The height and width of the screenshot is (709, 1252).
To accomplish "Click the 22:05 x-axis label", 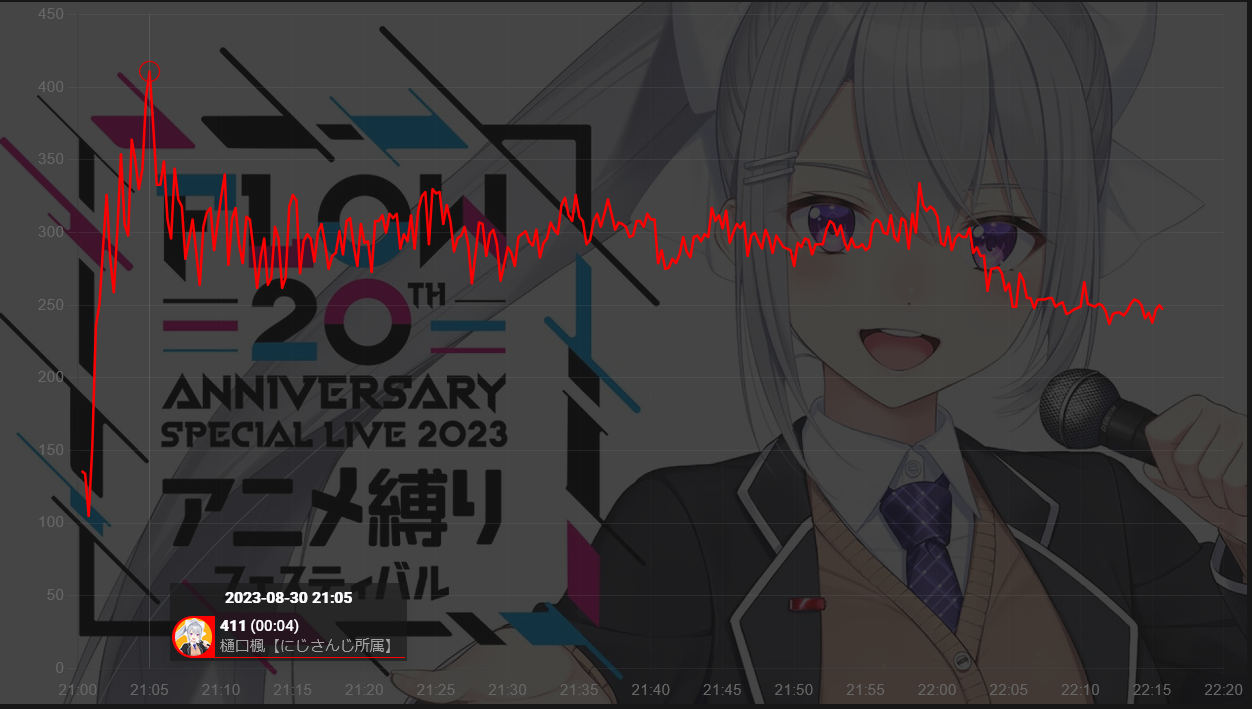I will point(1009,690).
